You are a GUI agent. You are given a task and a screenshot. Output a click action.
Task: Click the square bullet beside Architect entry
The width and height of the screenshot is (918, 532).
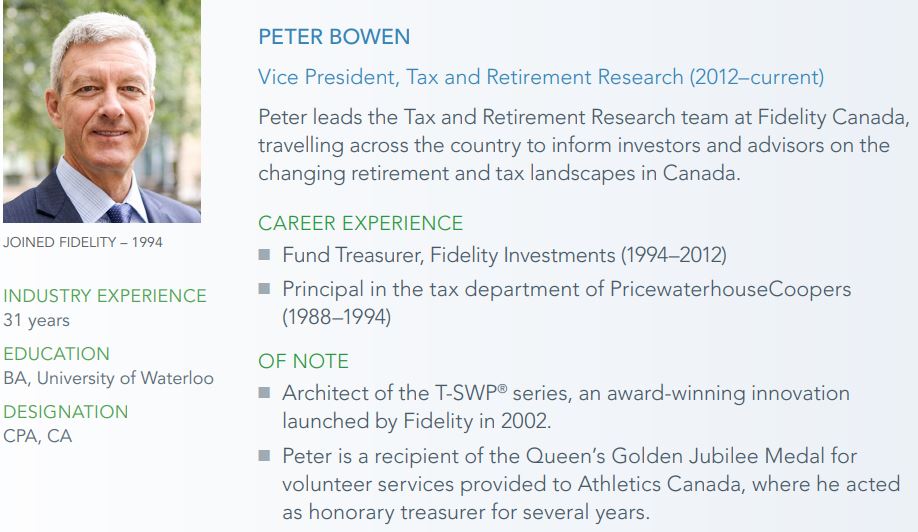tap(265, 393)
